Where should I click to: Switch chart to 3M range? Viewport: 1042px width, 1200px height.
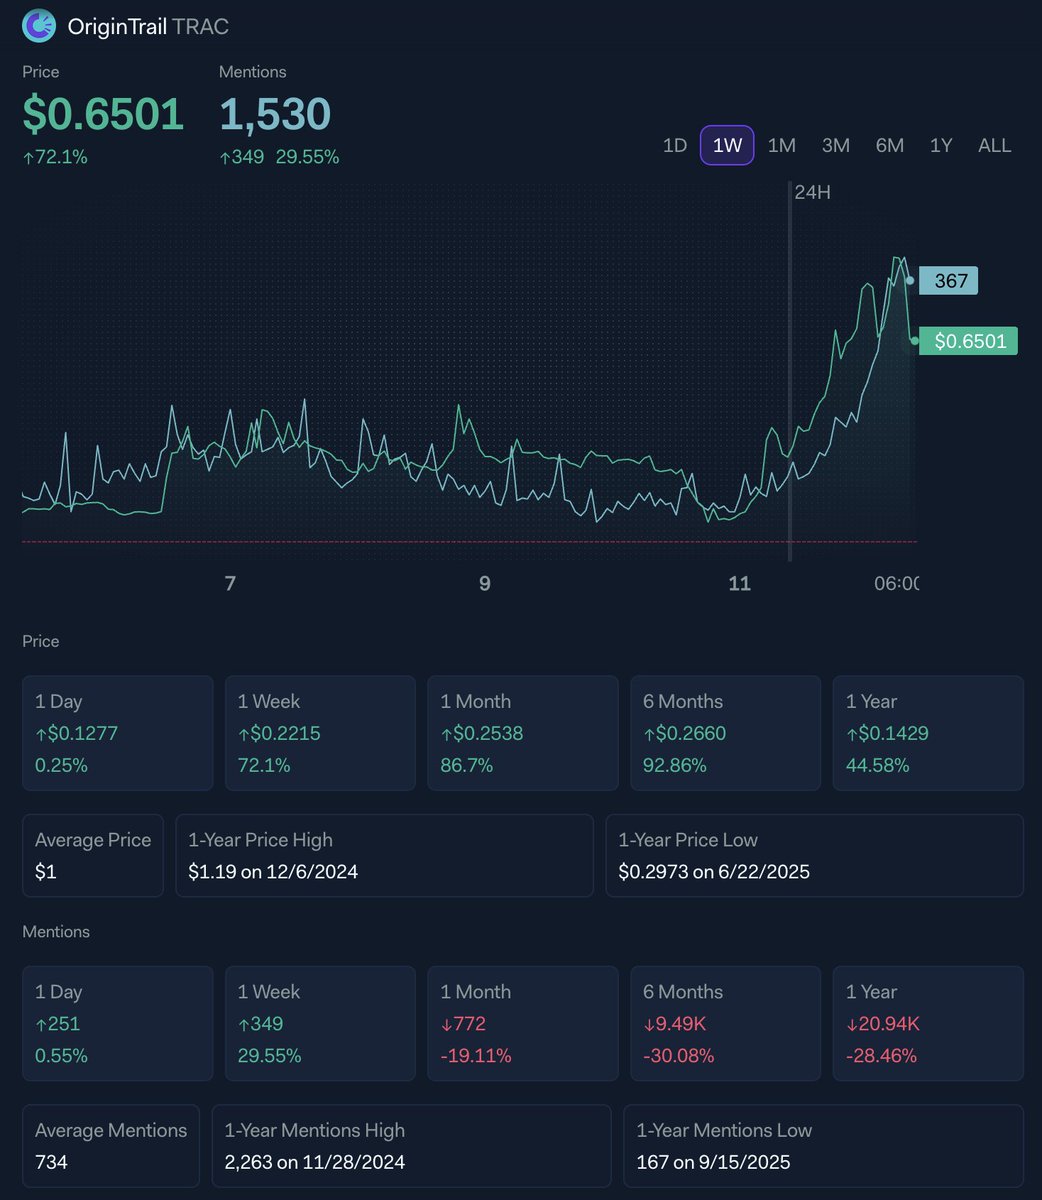[x=836, y=145]
